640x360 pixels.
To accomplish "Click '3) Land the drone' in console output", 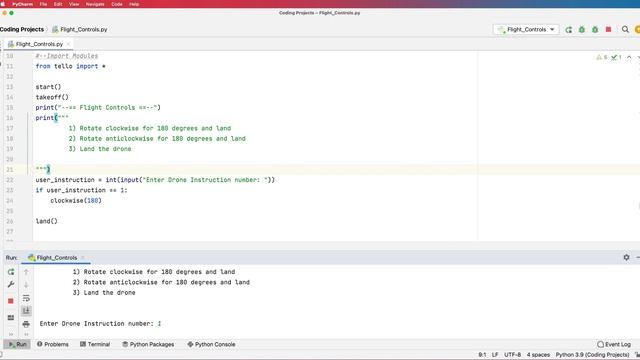I will click(x=104, y=293).
